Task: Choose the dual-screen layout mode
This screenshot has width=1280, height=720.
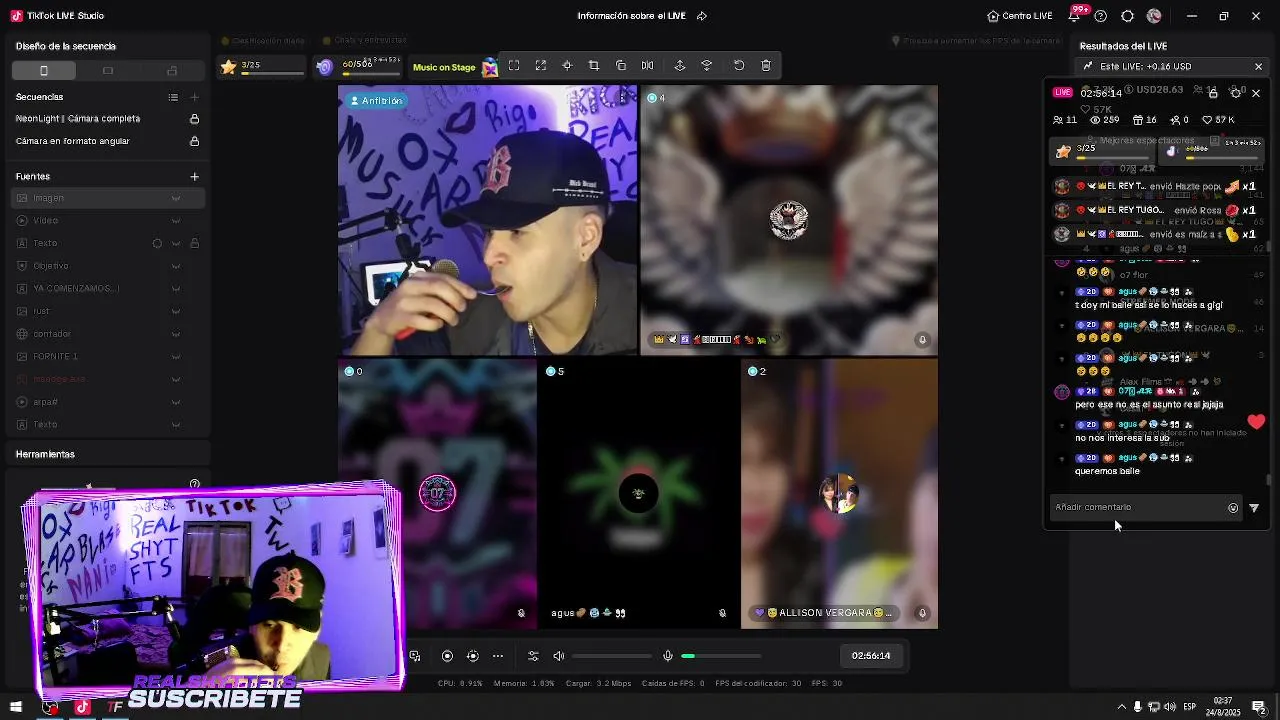Action: point(172,71)
